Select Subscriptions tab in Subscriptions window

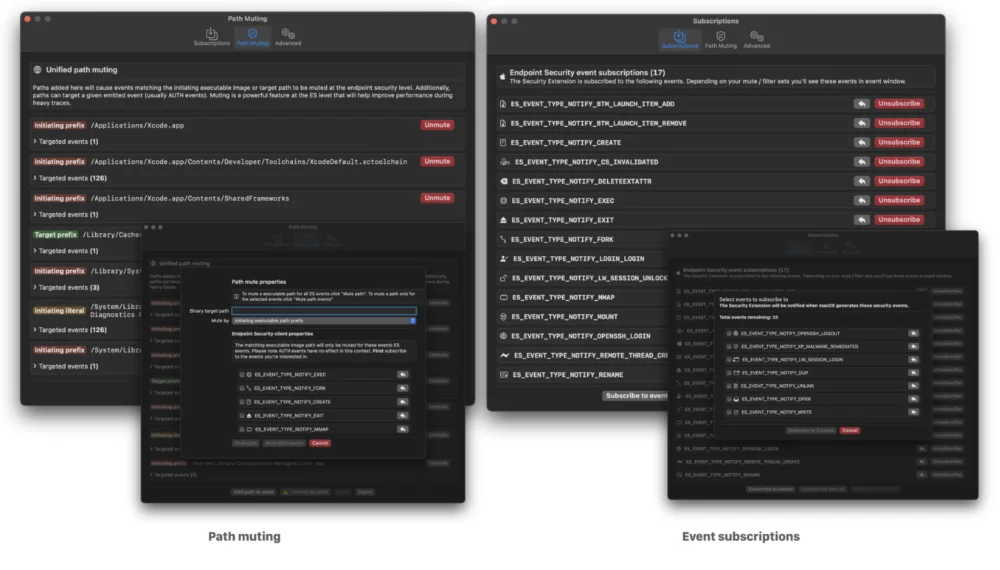pos(680,40)
